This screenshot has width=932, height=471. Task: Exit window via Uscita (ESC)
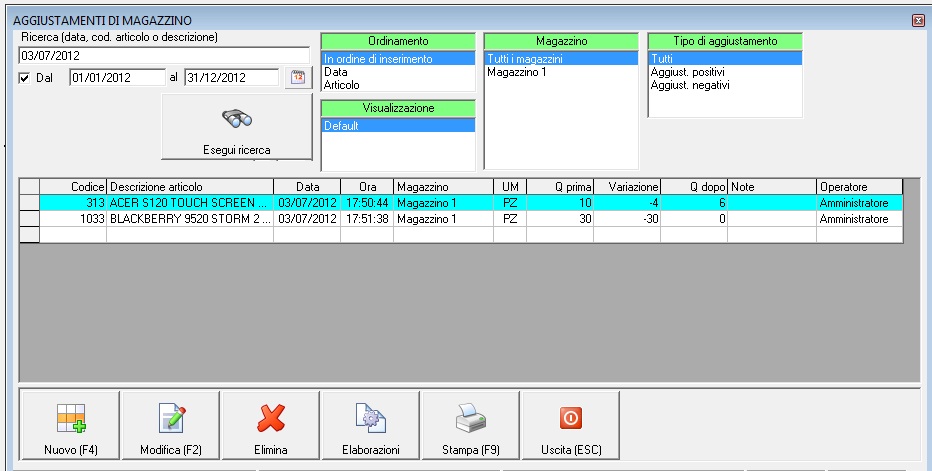[571, 426]
